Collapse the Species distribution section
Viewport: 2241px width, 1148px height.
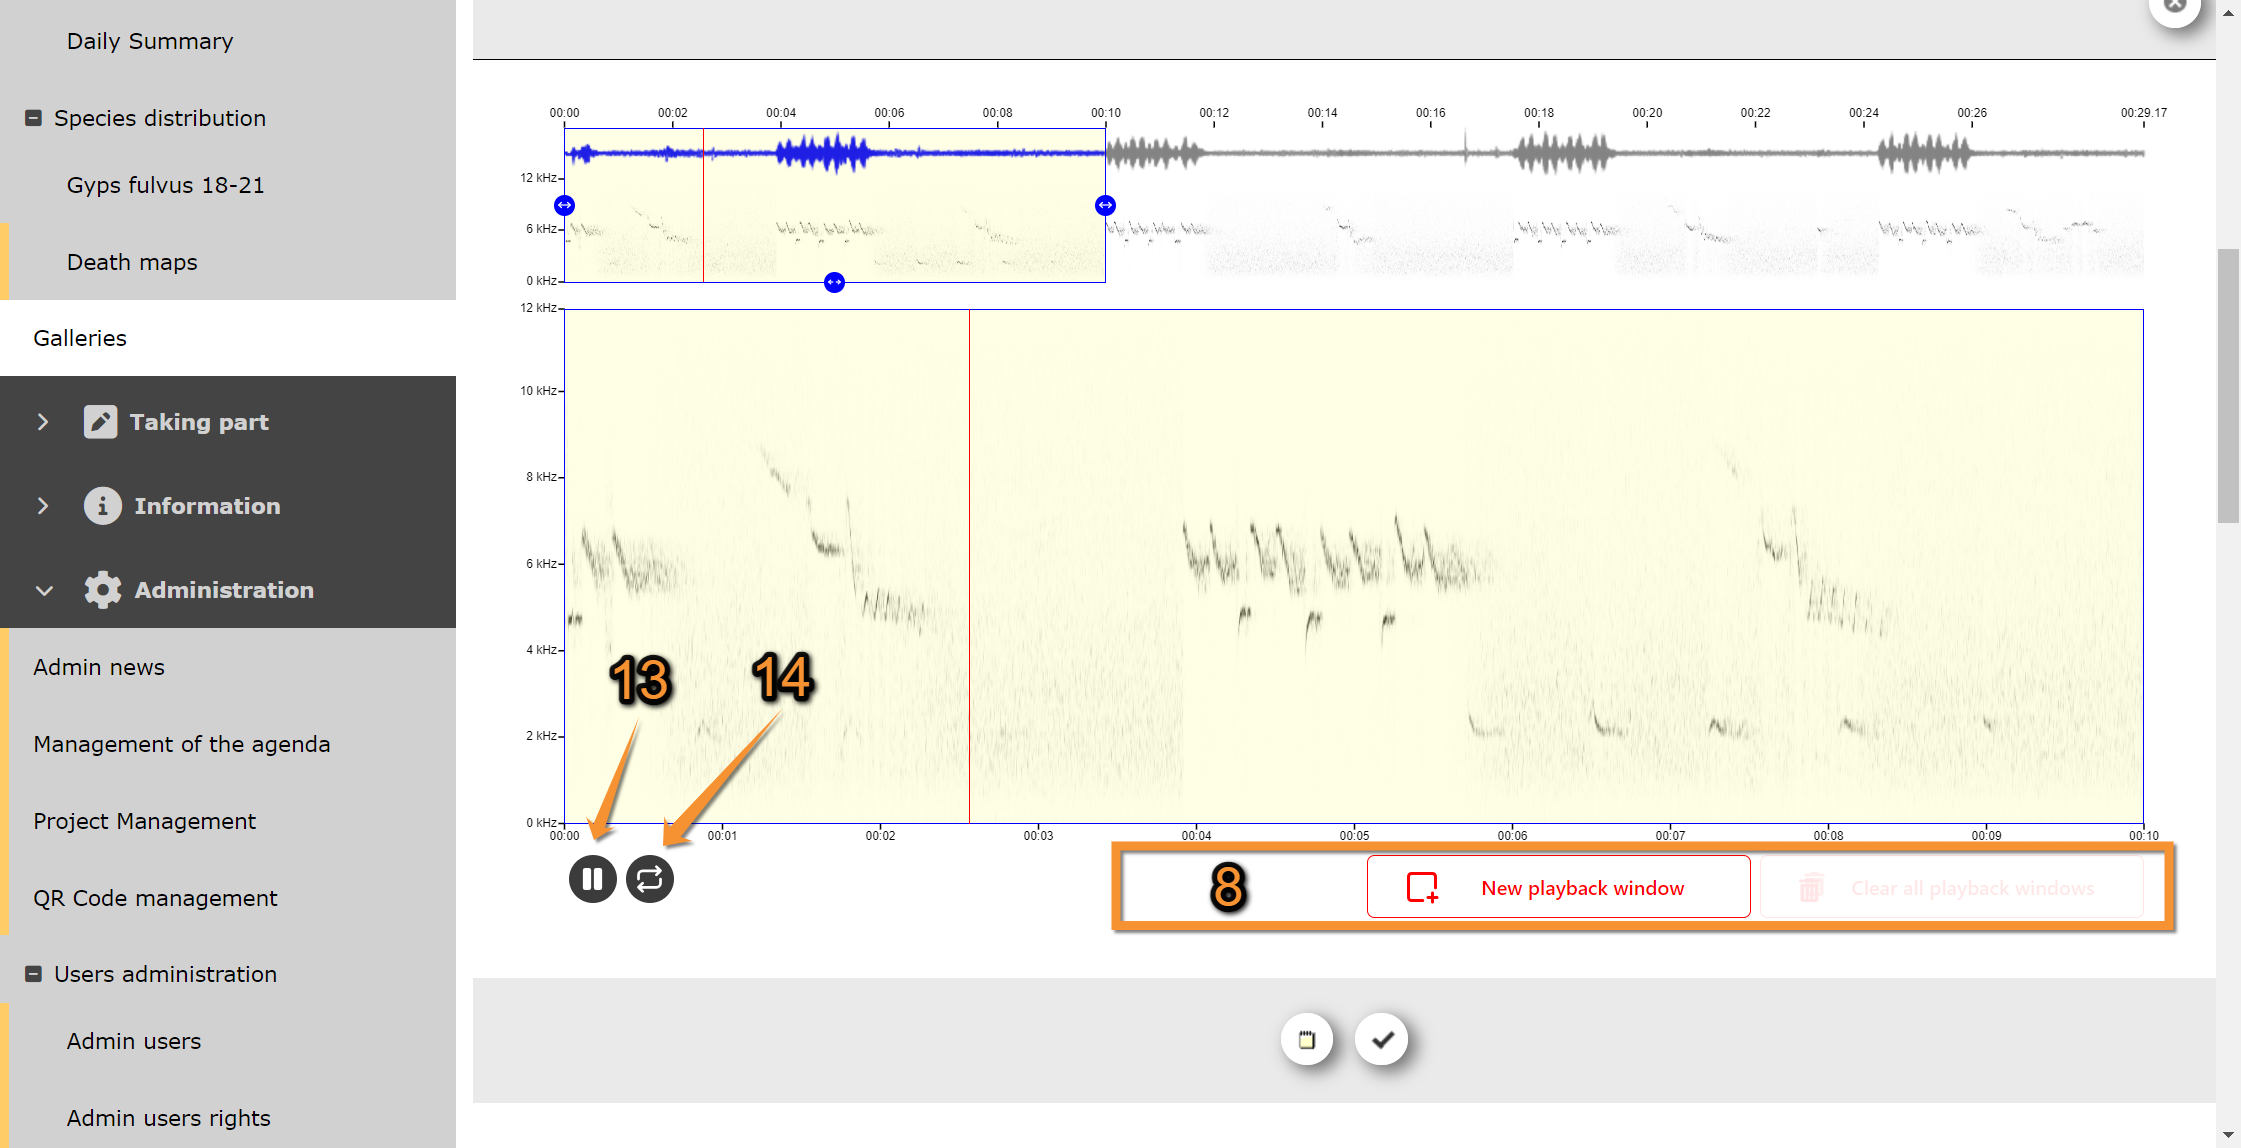33,118
